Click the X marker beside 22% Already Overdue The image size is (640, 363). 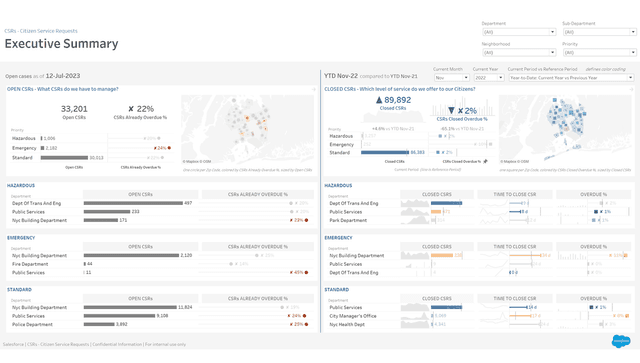tap(131, 109)
